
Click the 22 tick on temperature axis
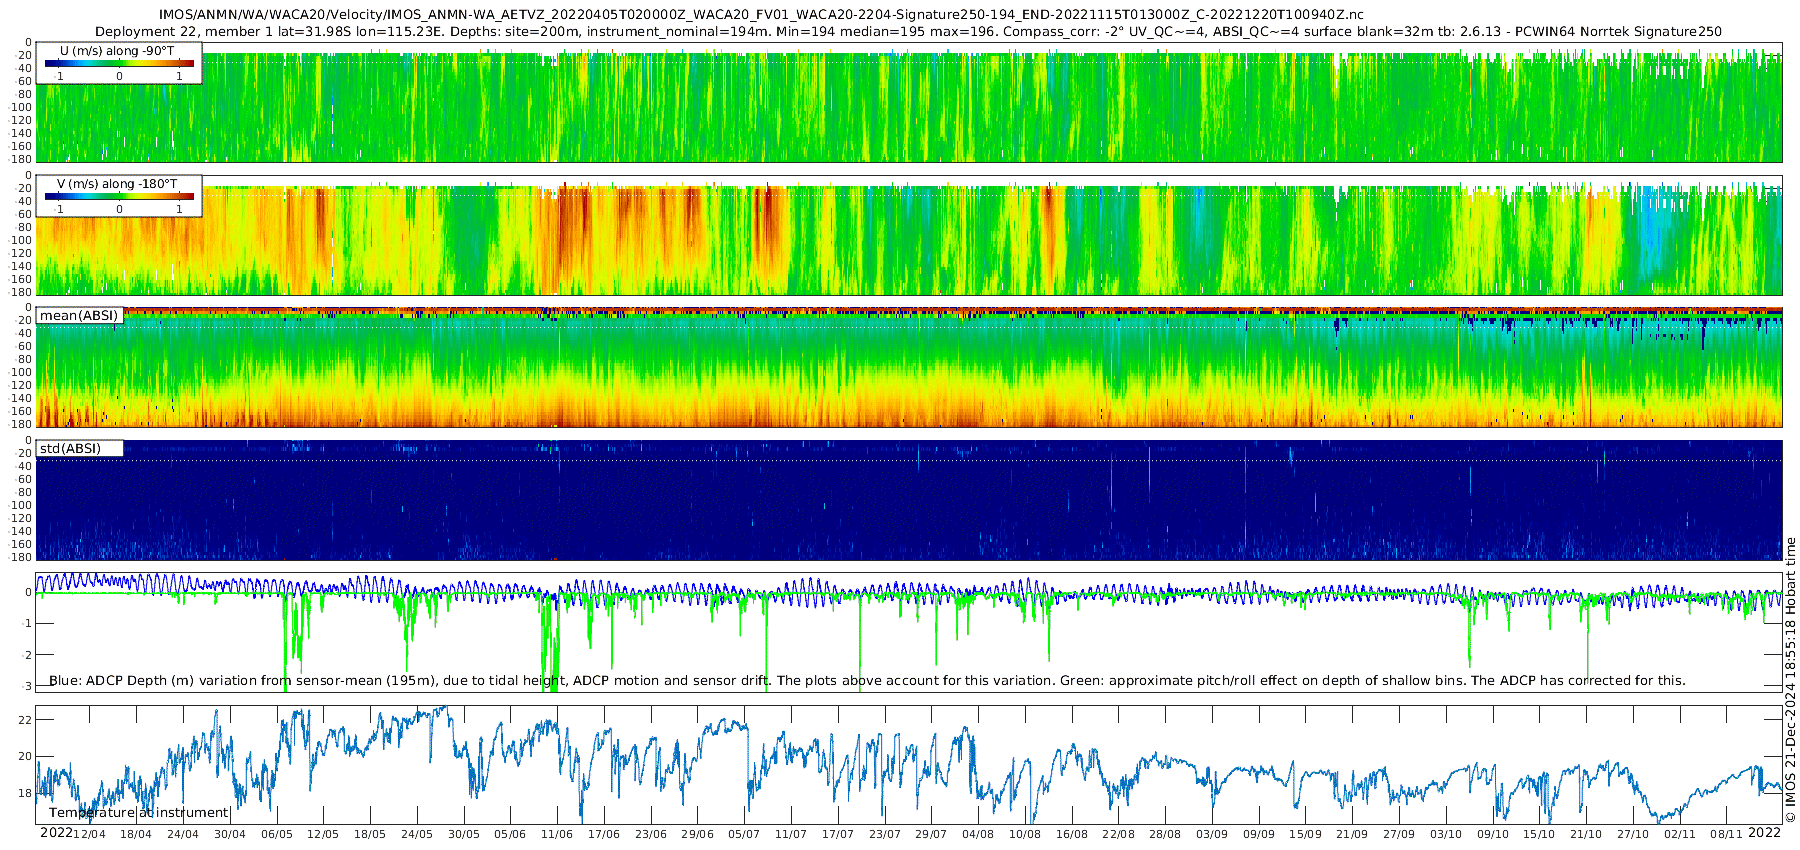click(26, 720)
